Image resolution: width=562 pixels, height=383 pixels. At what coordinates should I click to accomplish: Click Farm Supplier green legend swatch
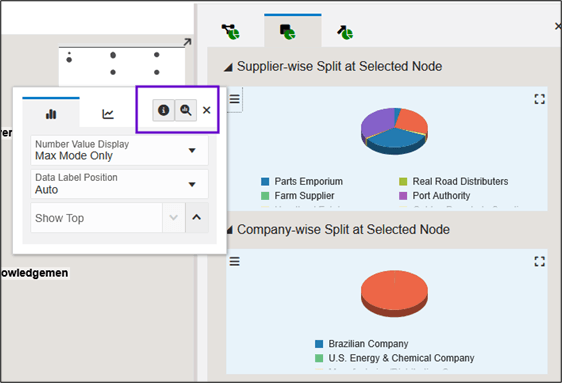point(265,196)
